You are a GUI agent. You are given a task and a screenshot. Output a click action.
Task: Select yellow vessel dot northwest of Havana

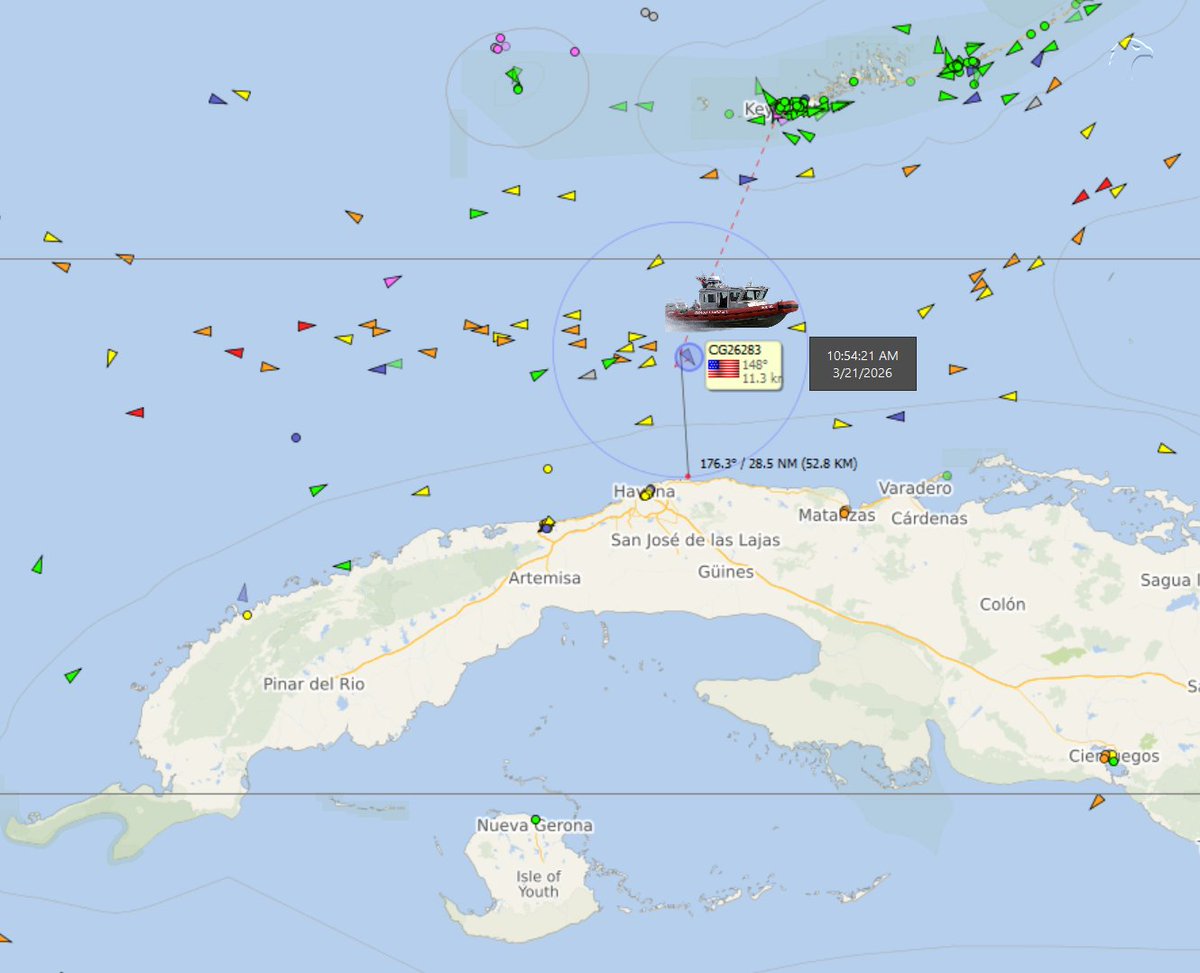tap(547, 468)
